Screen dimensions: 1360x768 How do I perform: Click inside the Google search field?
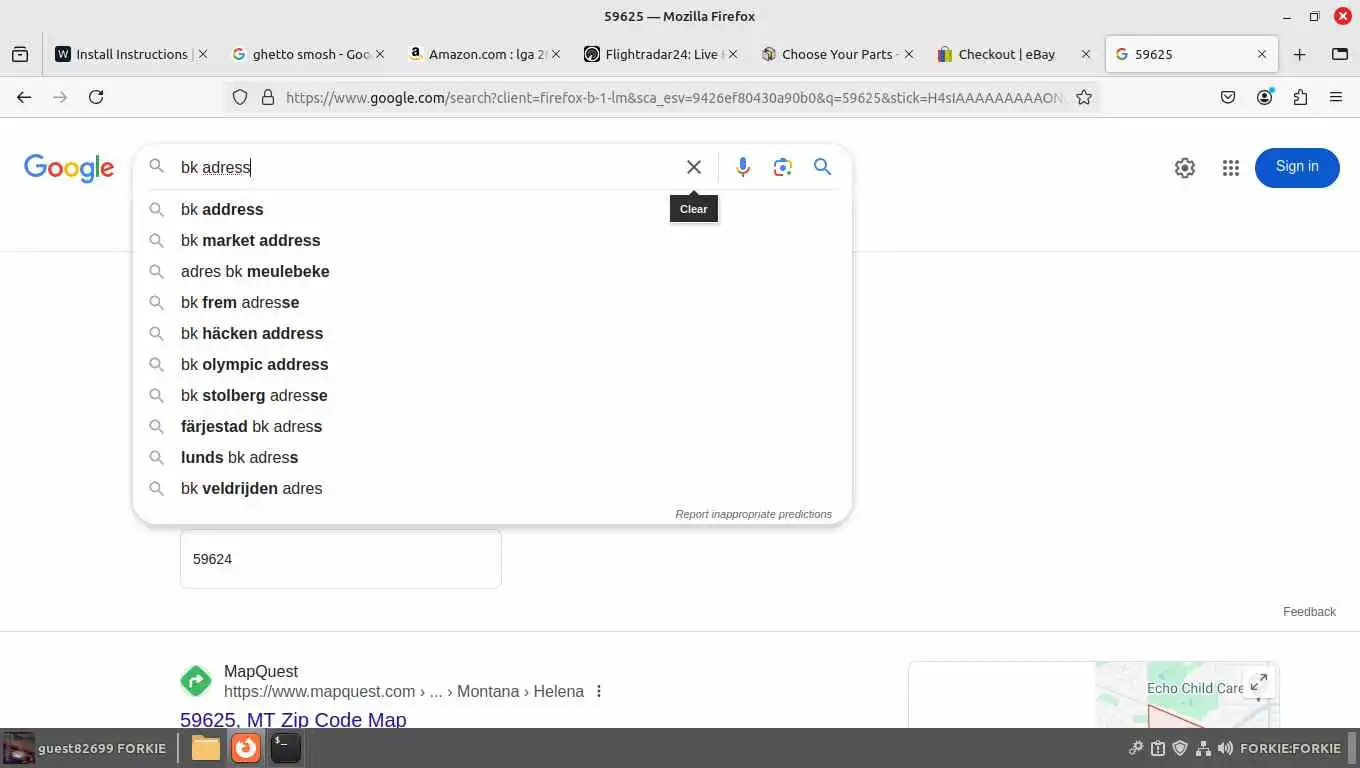(425, 167)
